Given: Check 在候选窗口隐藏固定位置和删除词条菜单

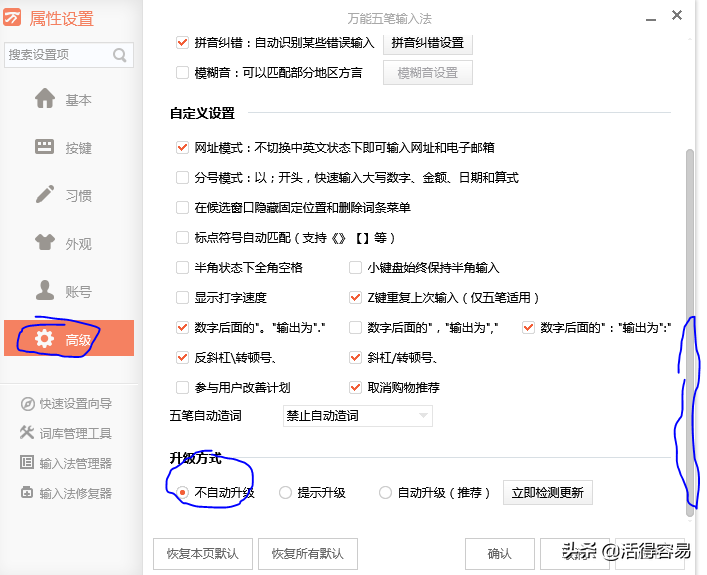Looking at the screenshot, I should coord(182,207).
